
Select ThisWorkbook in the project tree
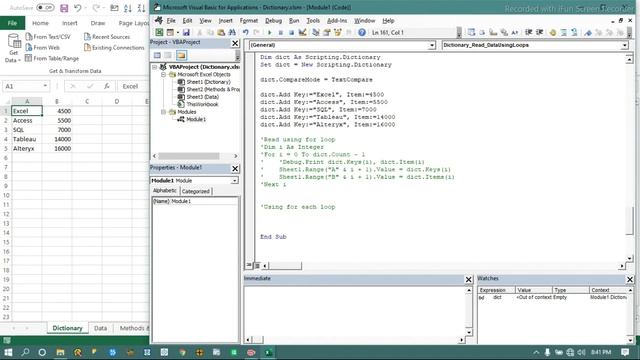point(202,104)
